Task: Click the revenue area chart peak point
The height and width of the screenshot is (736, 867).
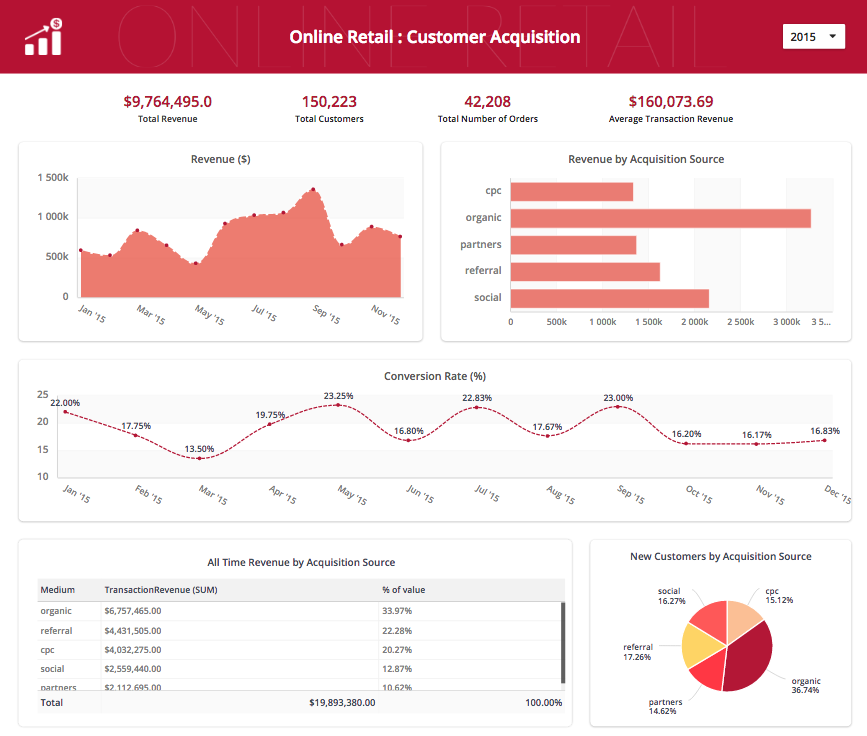Action: (313, 189)
